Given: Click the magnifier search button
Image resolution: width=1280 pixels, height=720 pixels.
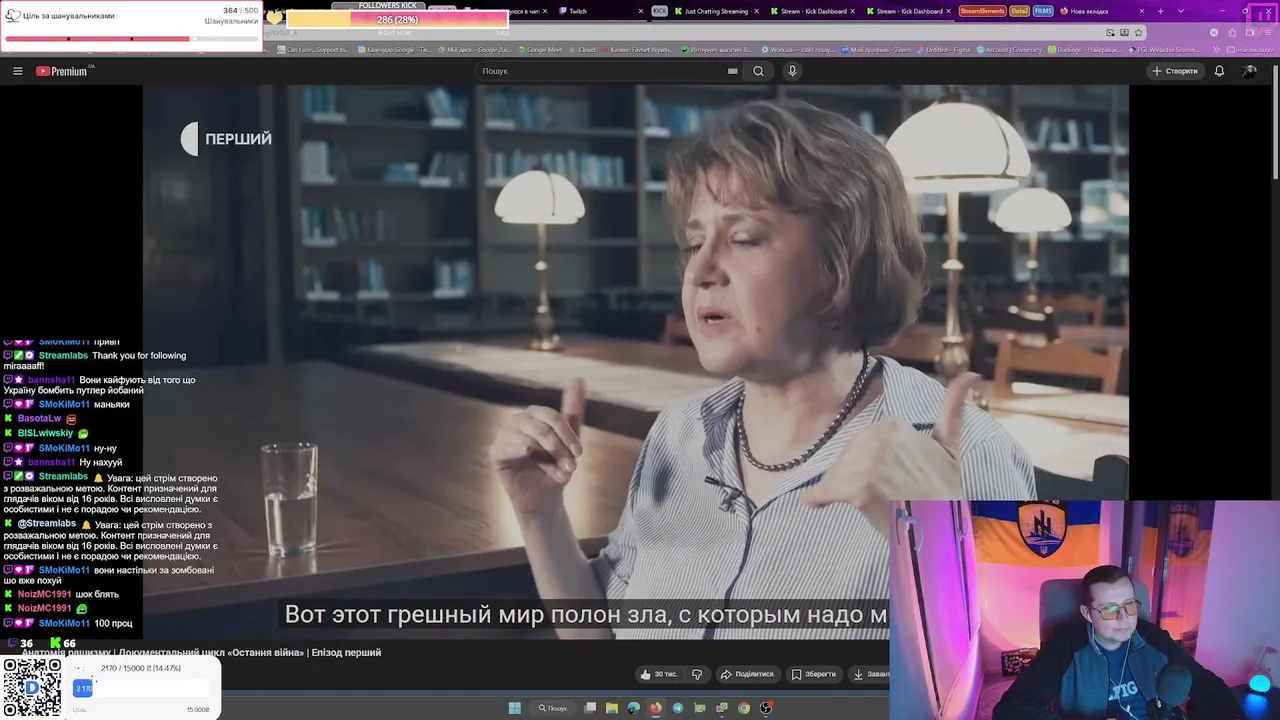Looking at the screenshot, I should [758, 71].
